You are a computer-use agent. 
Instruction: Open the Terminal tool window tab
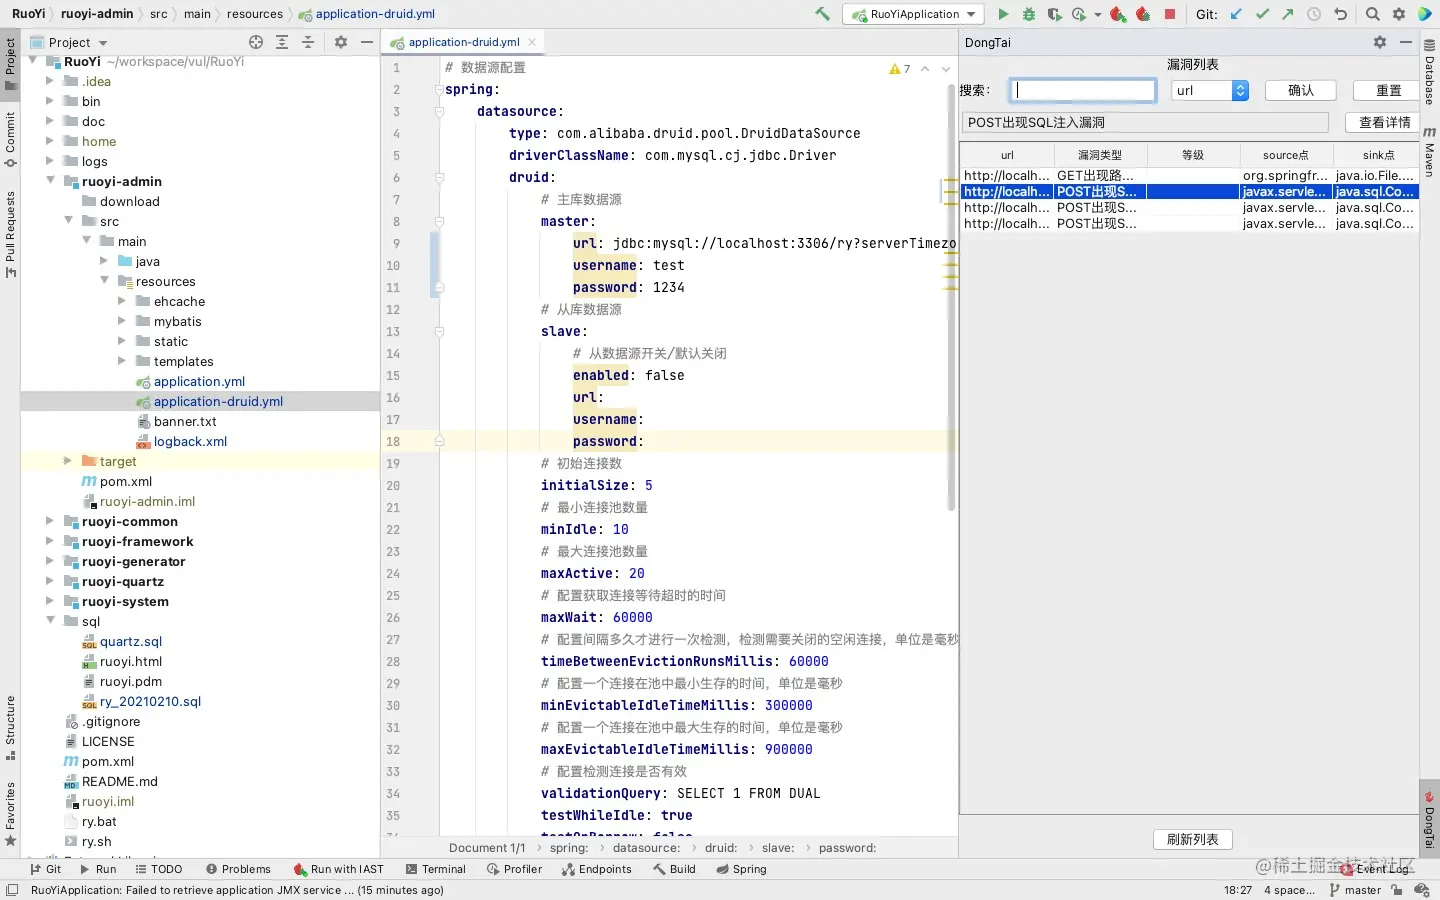click(436, 869)
